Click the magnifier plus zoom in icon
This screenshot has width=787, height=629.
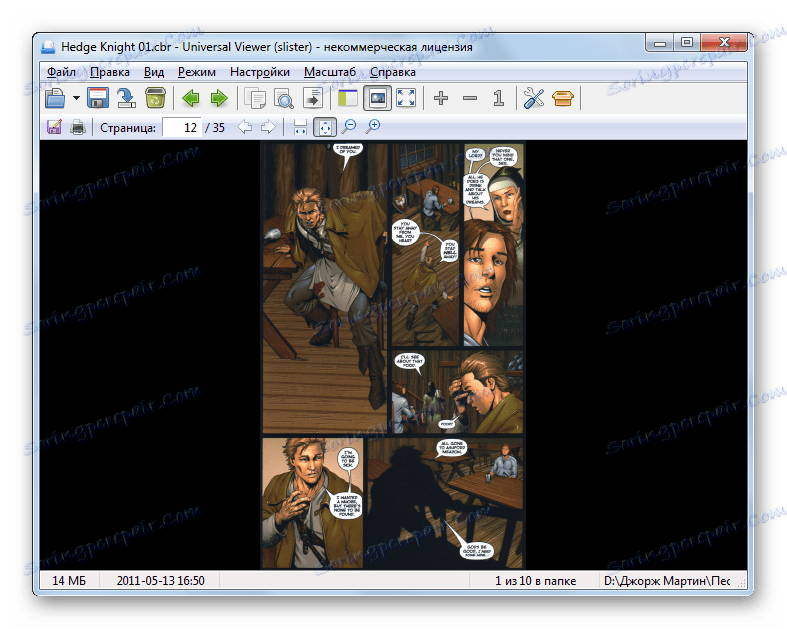click(372, 127)
